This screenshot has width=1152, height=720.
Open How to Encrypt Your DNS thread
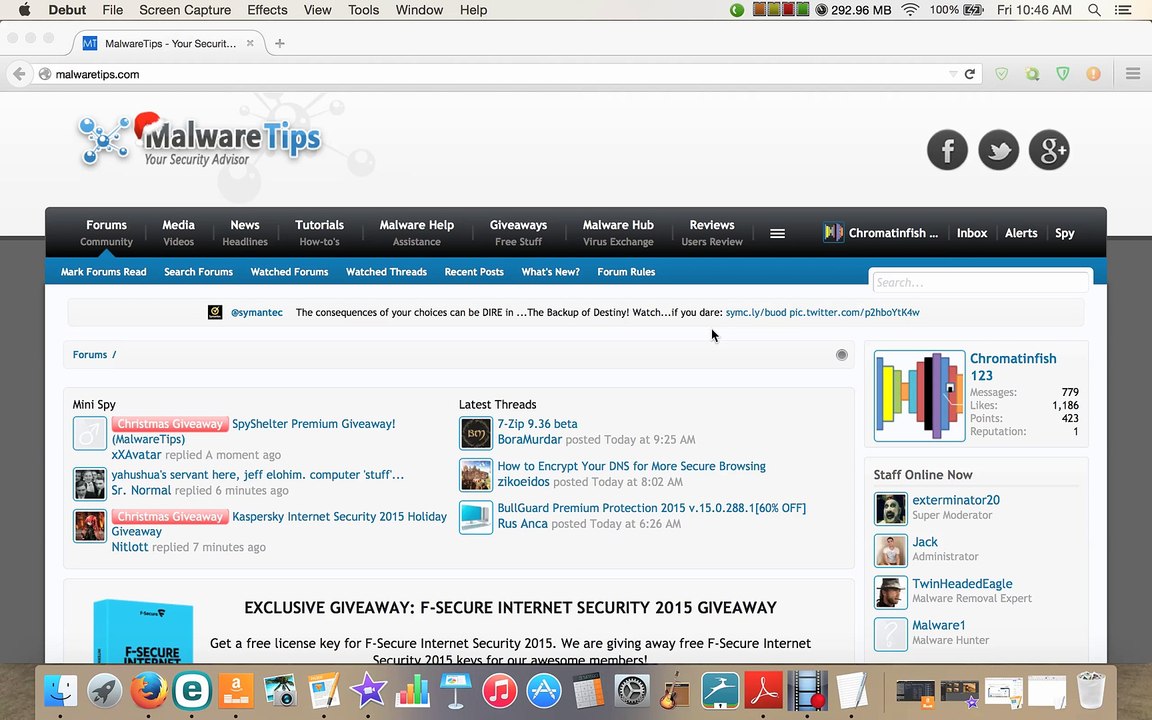click(x=632, y=467)
